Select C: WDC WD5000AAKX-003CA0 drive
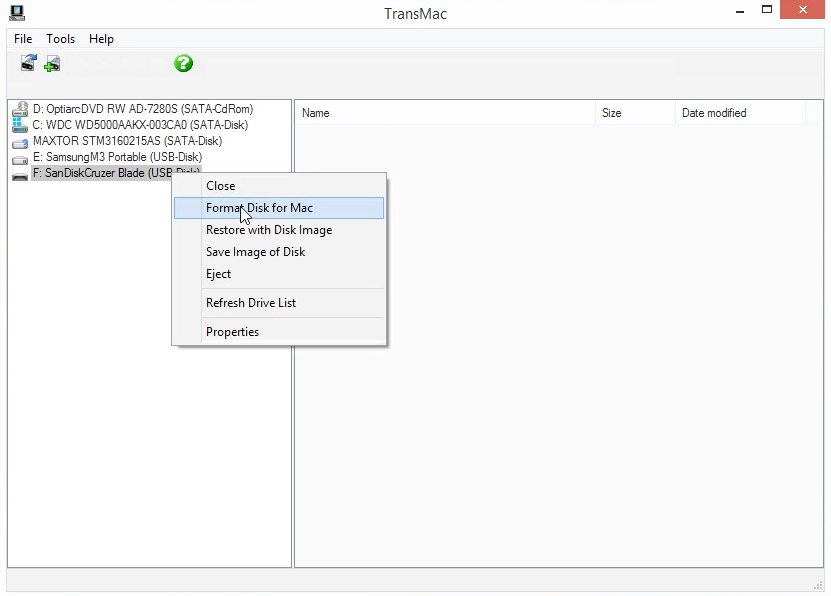Image resolution: width=831 pixels, height=596 pixels. click(140, 125)
